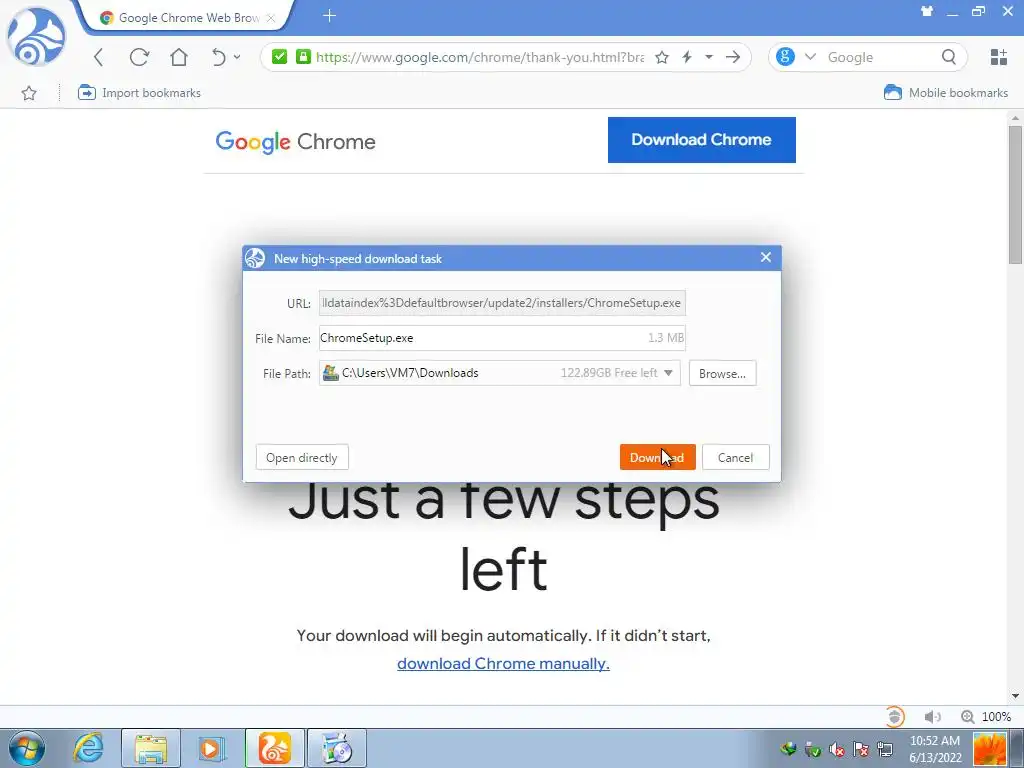The height and width of the screenshot is (768, 1024).
Task: Expand the File Path dropdown
Action: tap(668, 373)
